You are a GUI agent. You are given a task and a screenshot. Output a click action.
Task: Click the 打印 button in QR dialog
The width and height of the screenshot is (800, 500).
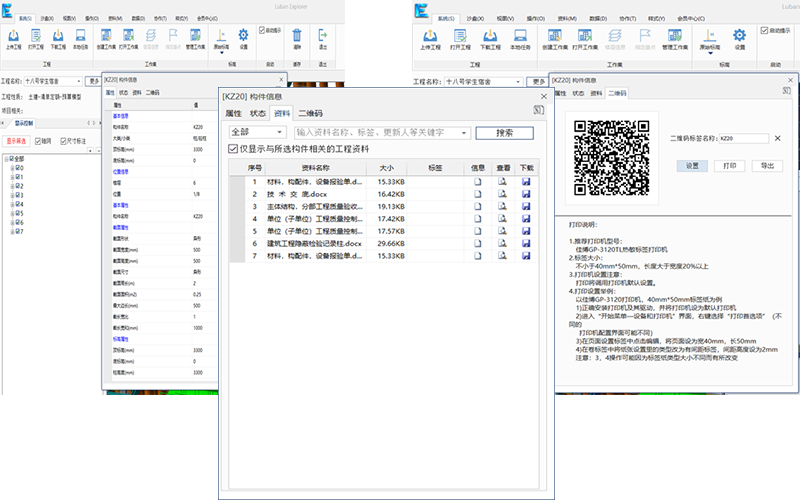730,166
